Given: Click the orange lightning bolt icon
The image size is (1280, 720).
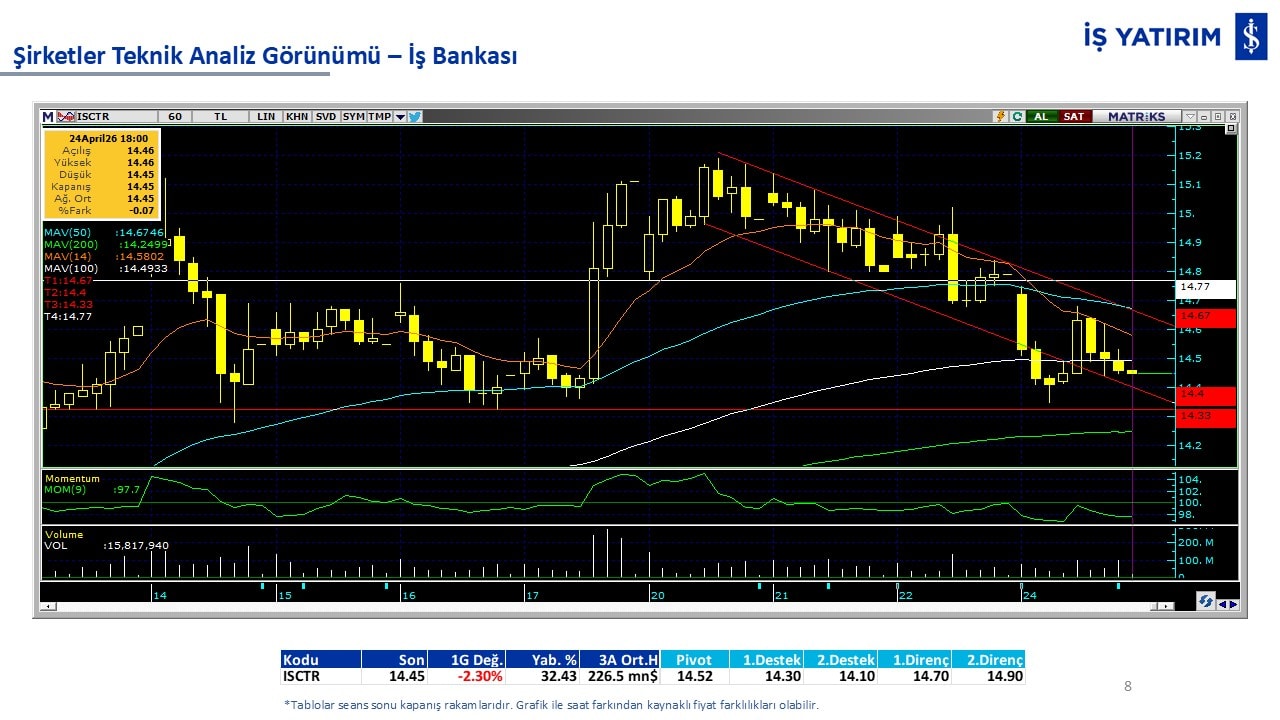Looking at the screenshot, I should point(1000,116).
